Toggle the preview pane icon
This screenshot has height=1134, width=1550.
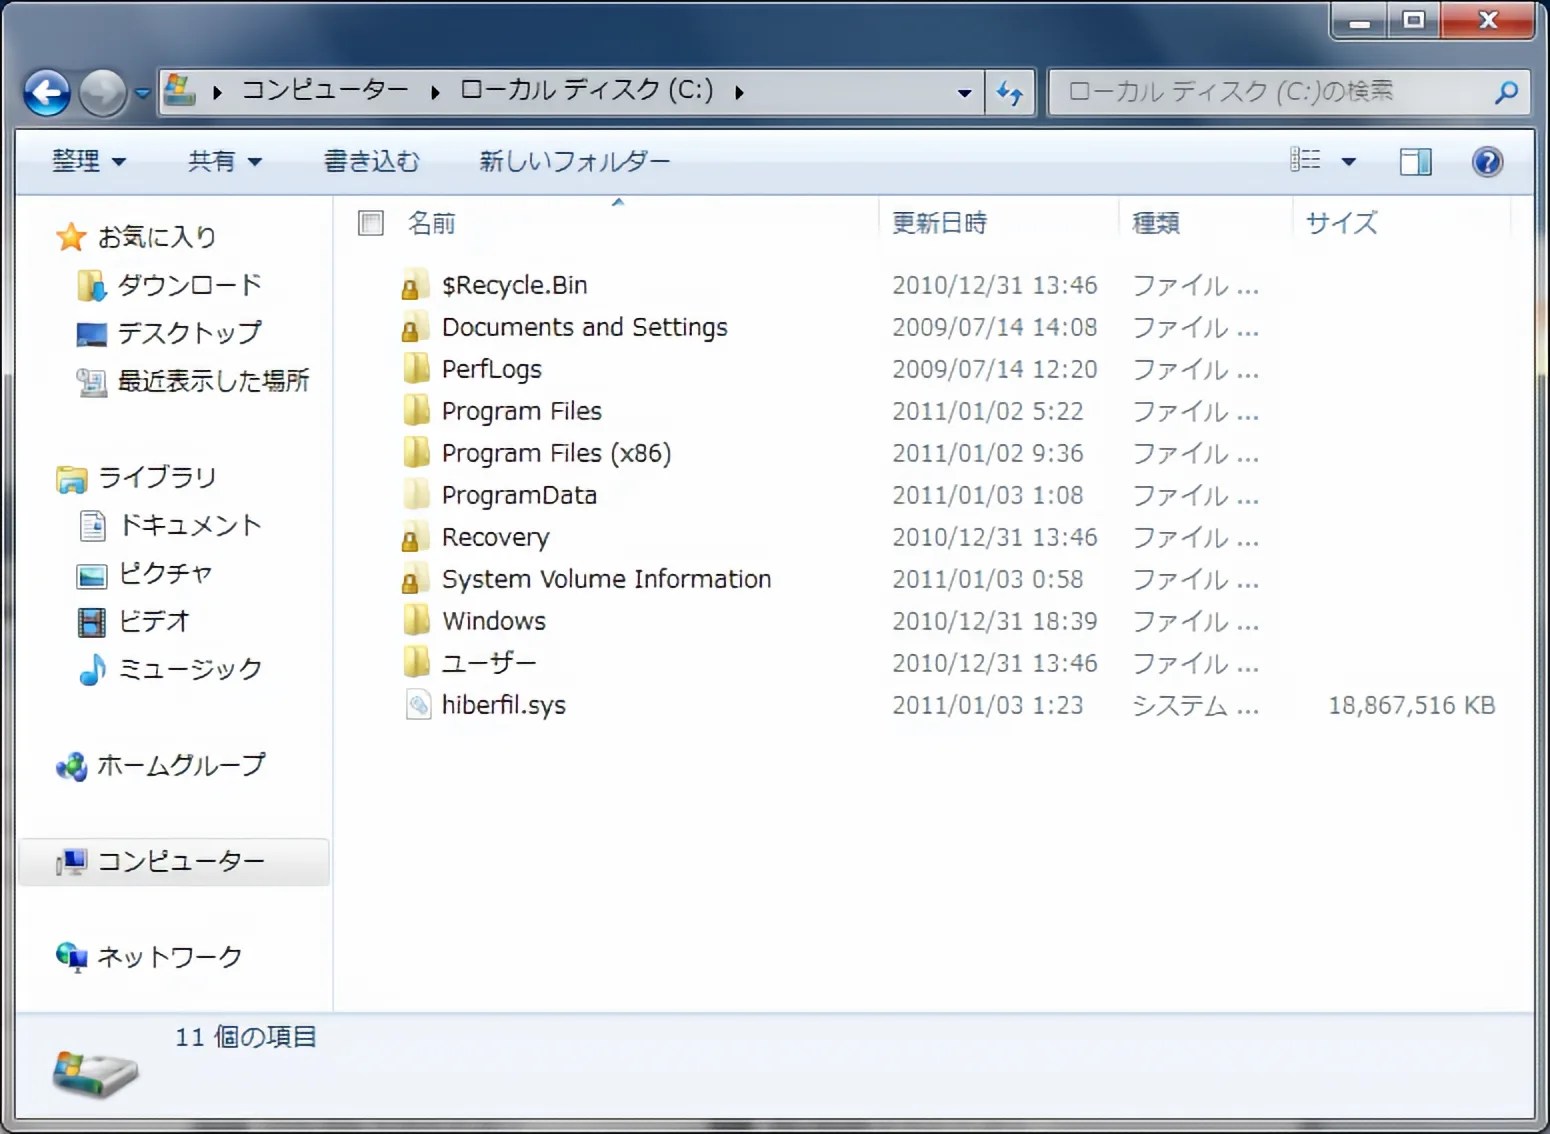click(1415, 161)
